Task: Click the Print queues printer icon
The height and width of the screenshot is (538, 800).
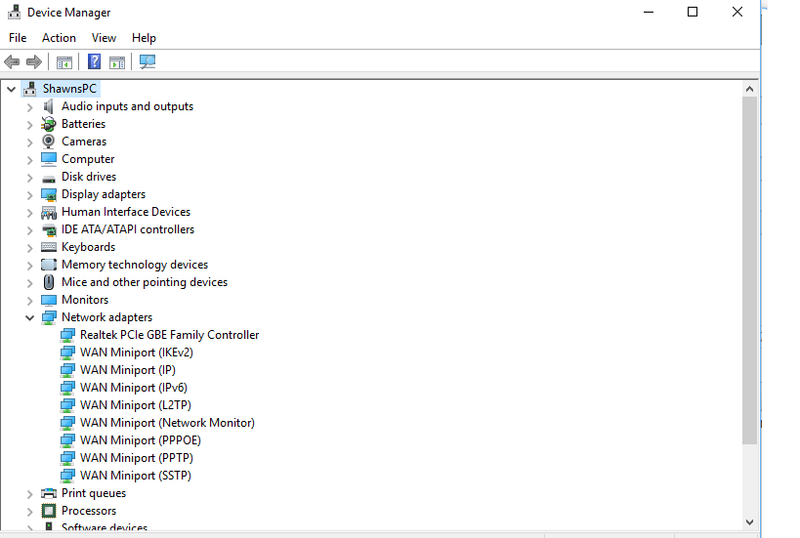Action: [48, 493]
